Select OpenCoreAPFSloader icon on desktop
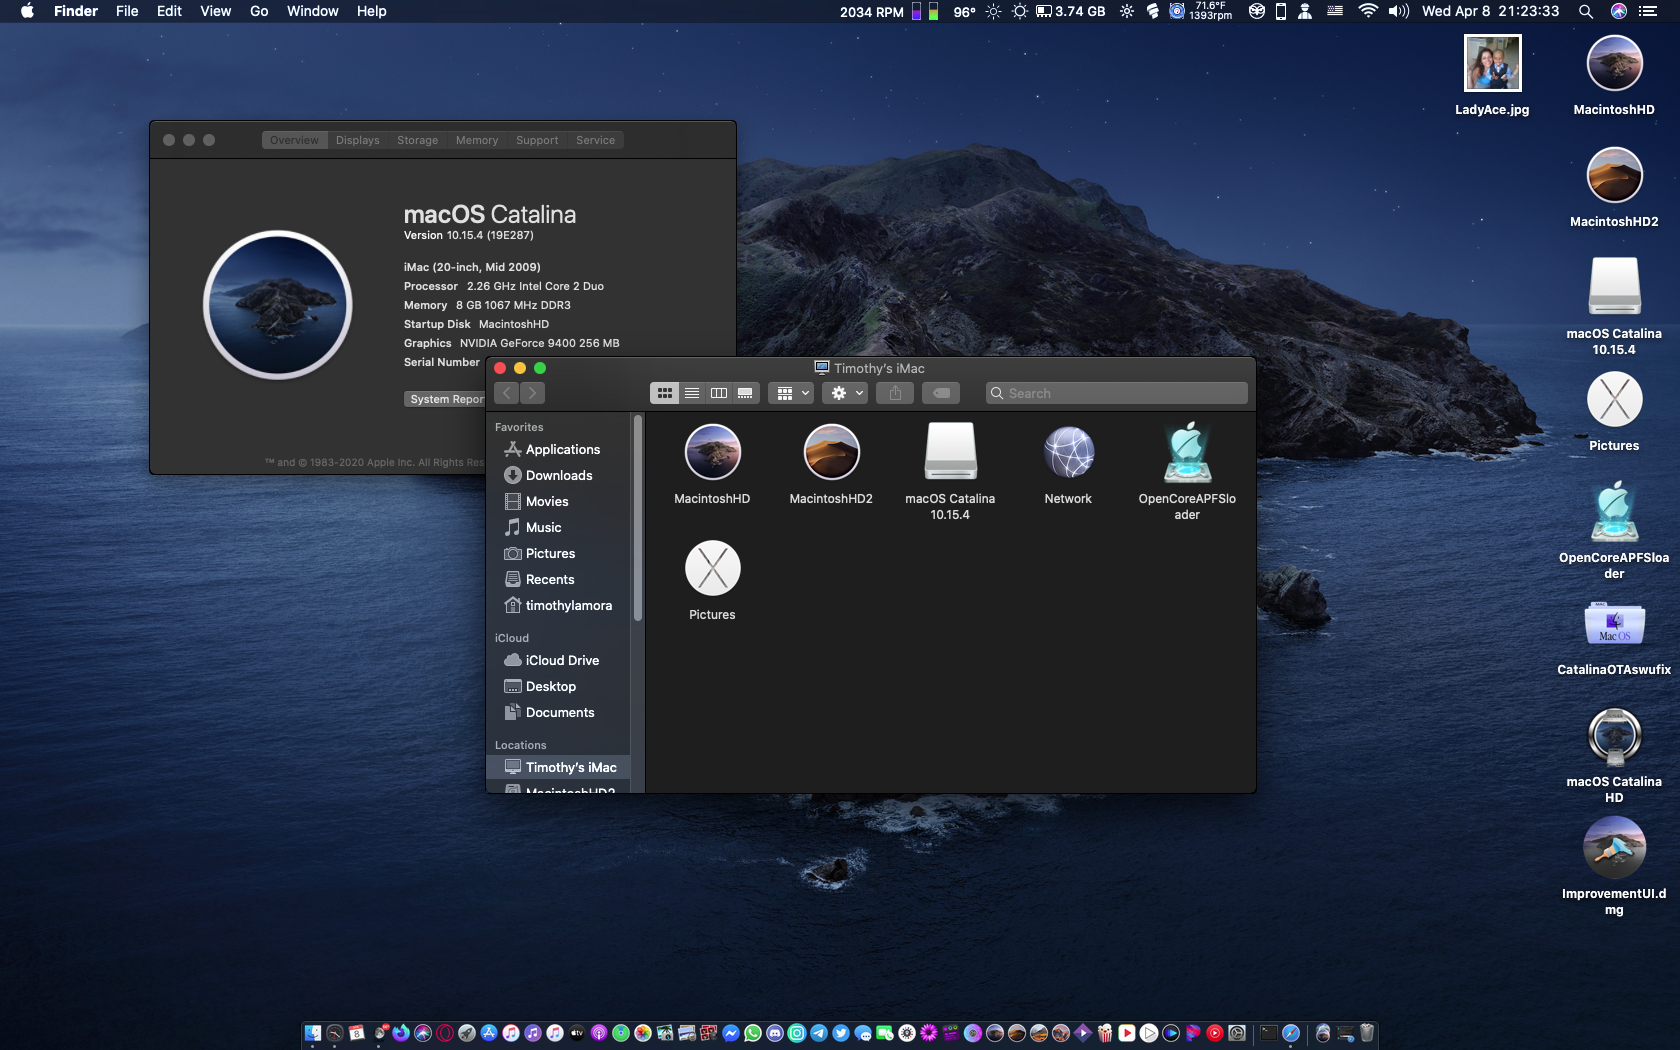 (1614, 511)
